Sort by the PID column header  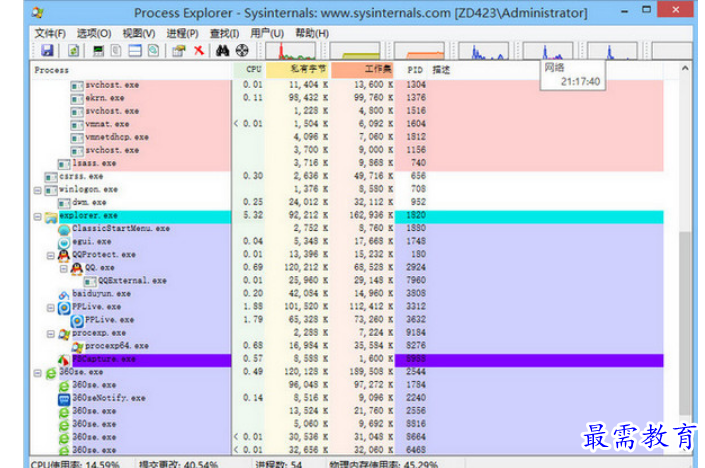click(x=412, y=70)
